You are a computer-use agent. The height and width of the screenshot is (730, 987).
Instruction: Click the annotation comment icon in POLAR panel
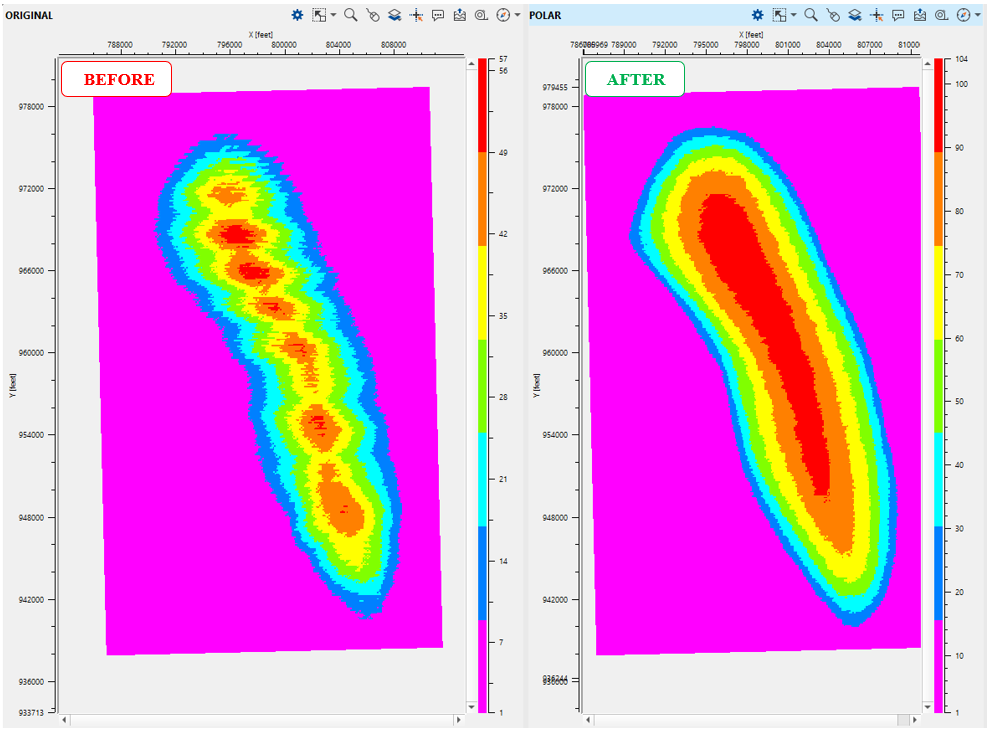[x=898, y=15]
